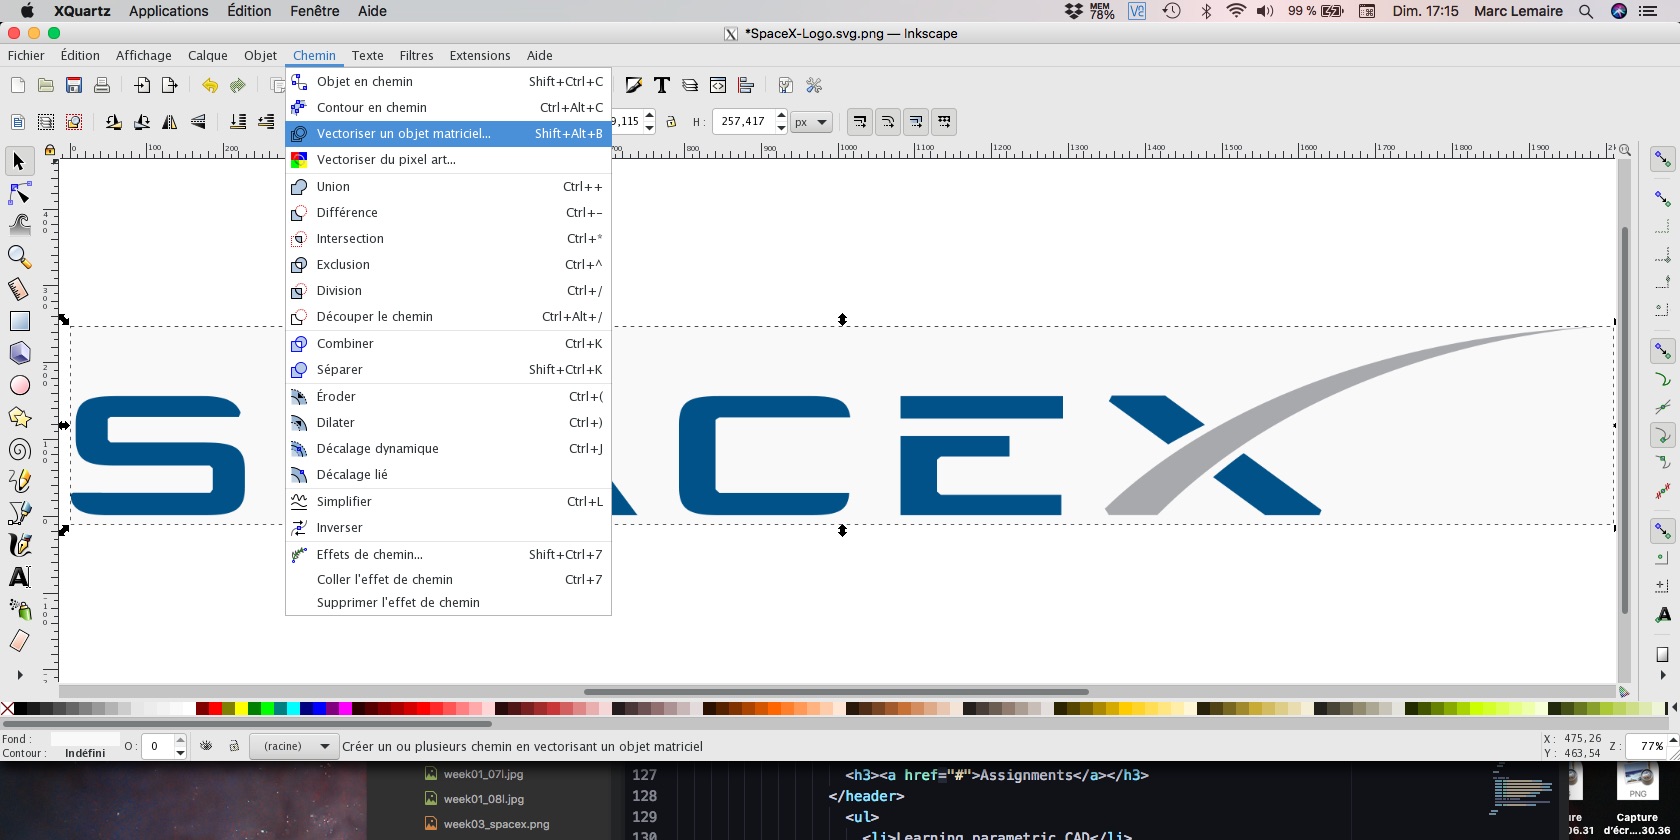This screenshot has width=1680, height=840.
Task: Click the save floppy disk icon
Action: pos(73,86)
